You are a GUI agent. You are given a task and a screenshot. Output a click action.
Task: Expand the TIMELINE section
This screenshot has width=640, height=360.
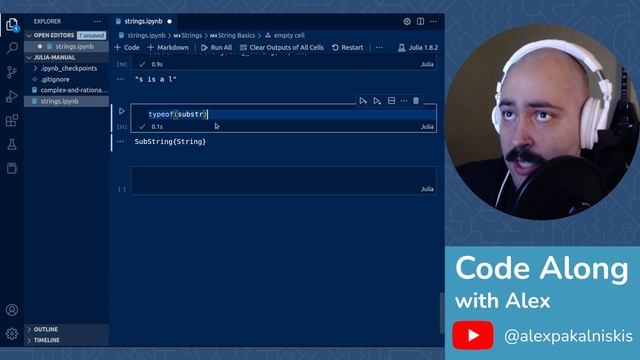pos(46,340)
